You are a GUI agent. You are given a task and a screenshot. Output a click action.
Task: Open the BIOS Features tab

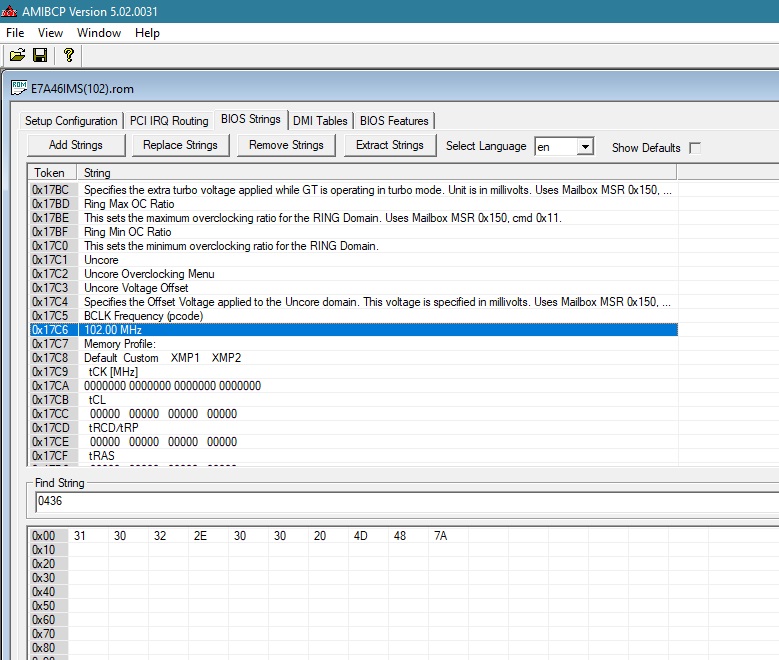tap(394, 121)
